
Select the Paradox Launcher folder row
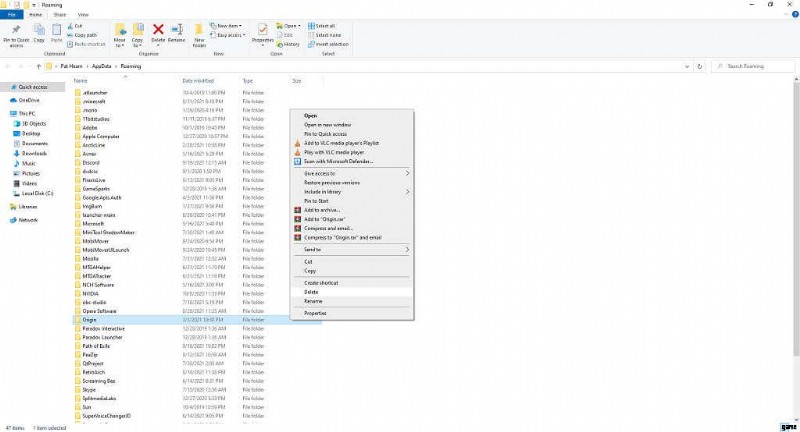click(x=198, y=337)
